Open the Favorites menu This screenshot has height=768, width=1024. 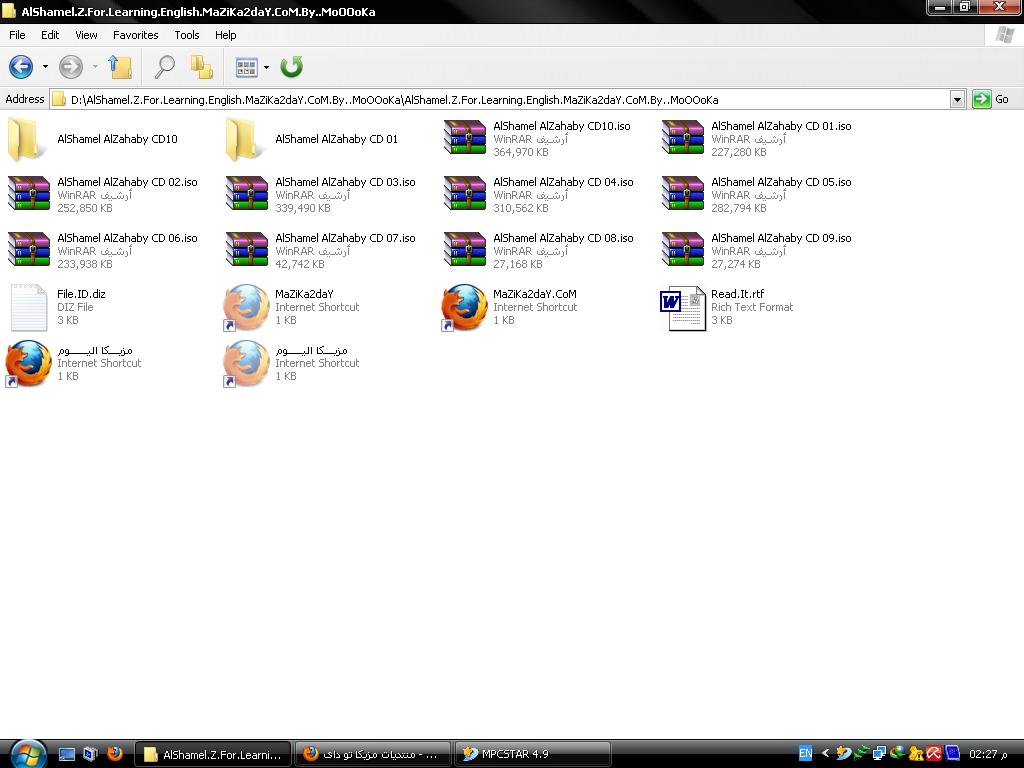coord(135,35)
